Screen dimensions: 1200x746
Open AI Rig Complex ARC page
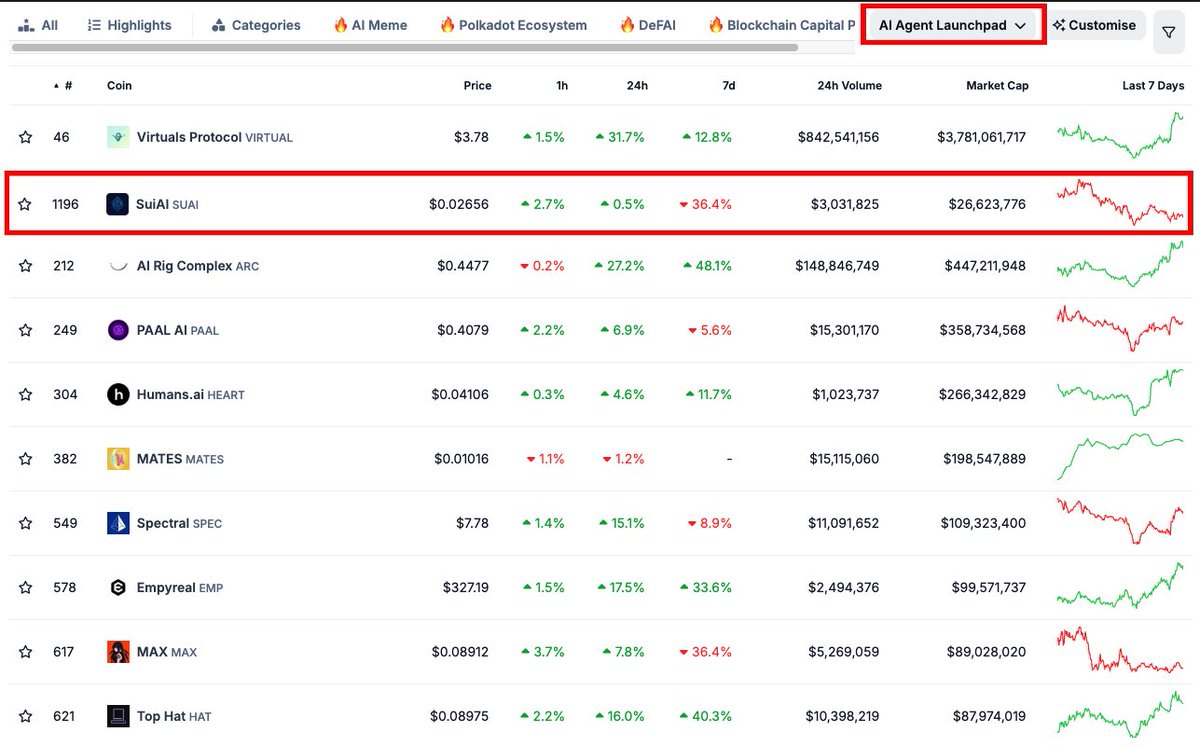tap(197, 266)
